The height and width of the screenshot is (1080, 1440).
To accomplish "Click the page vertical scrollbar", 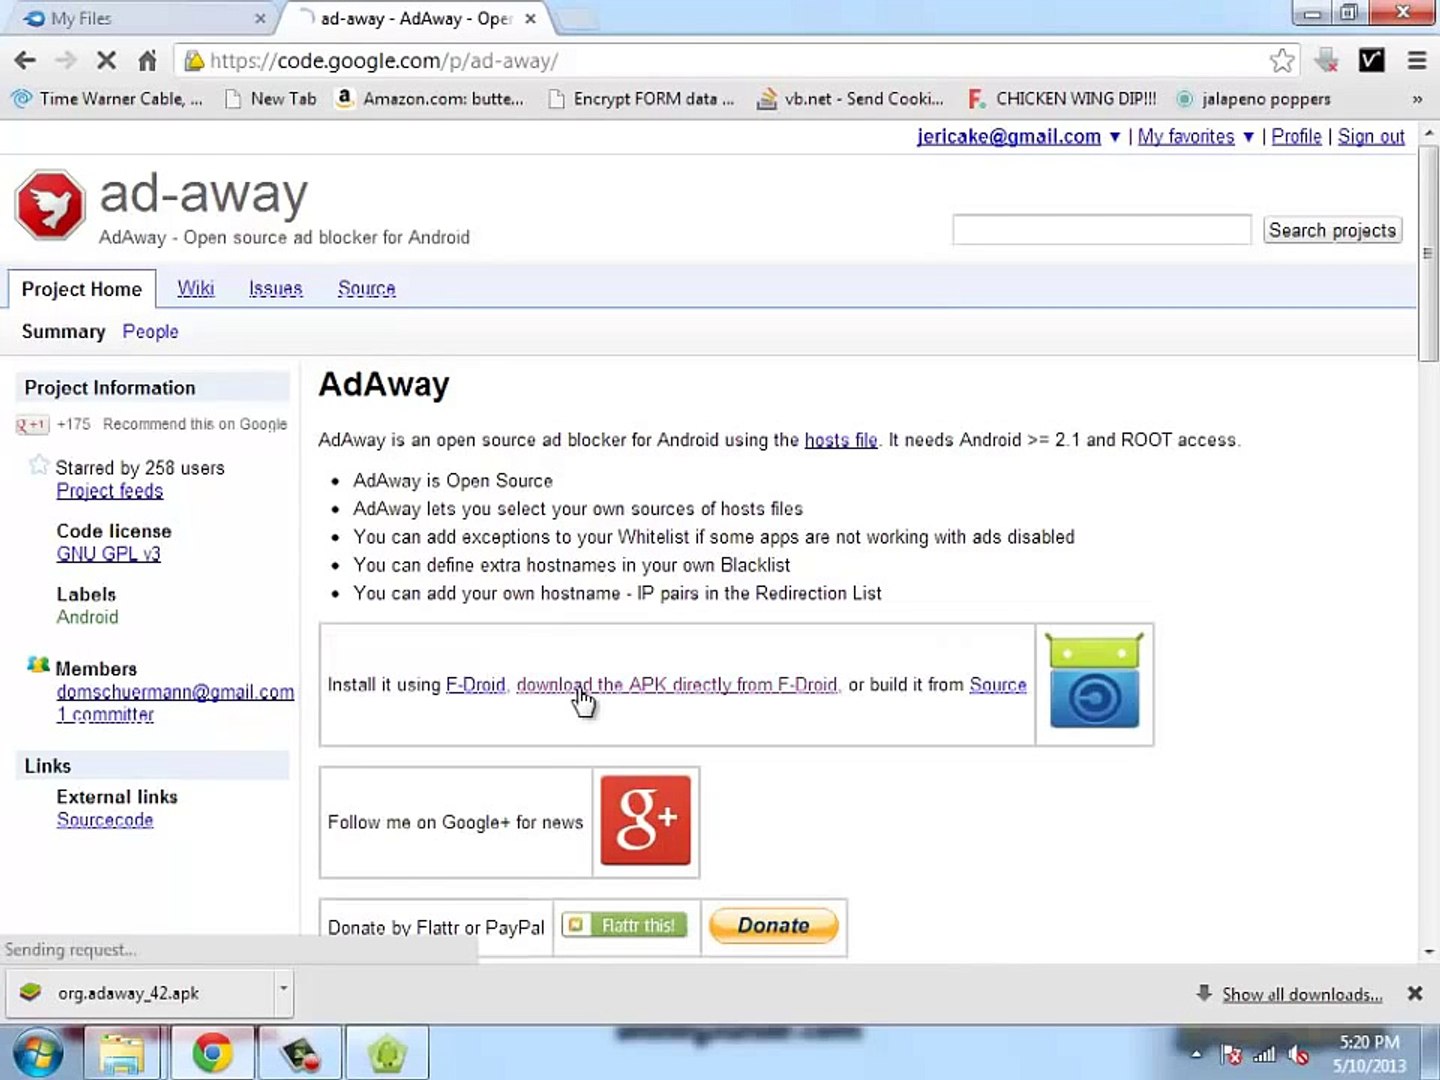I will tap(1428, 255).
